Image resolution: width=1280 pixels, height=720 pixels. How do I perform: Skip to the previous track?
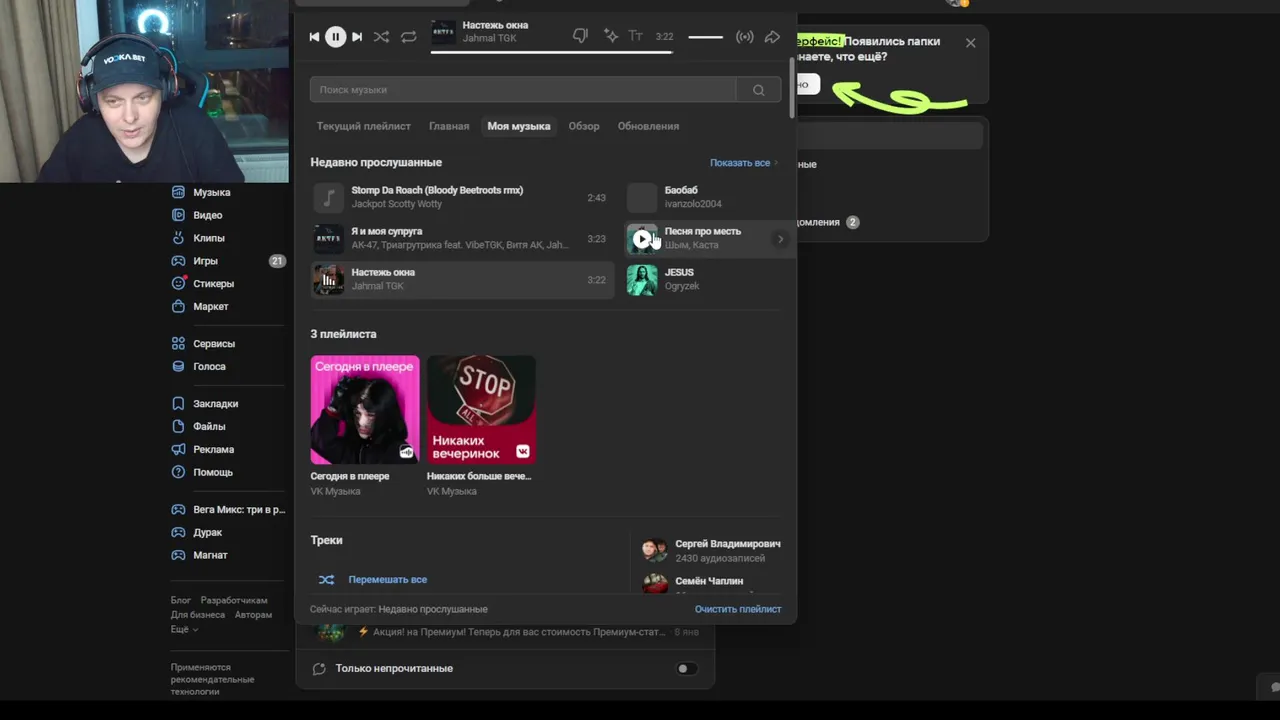click(314, 37)
